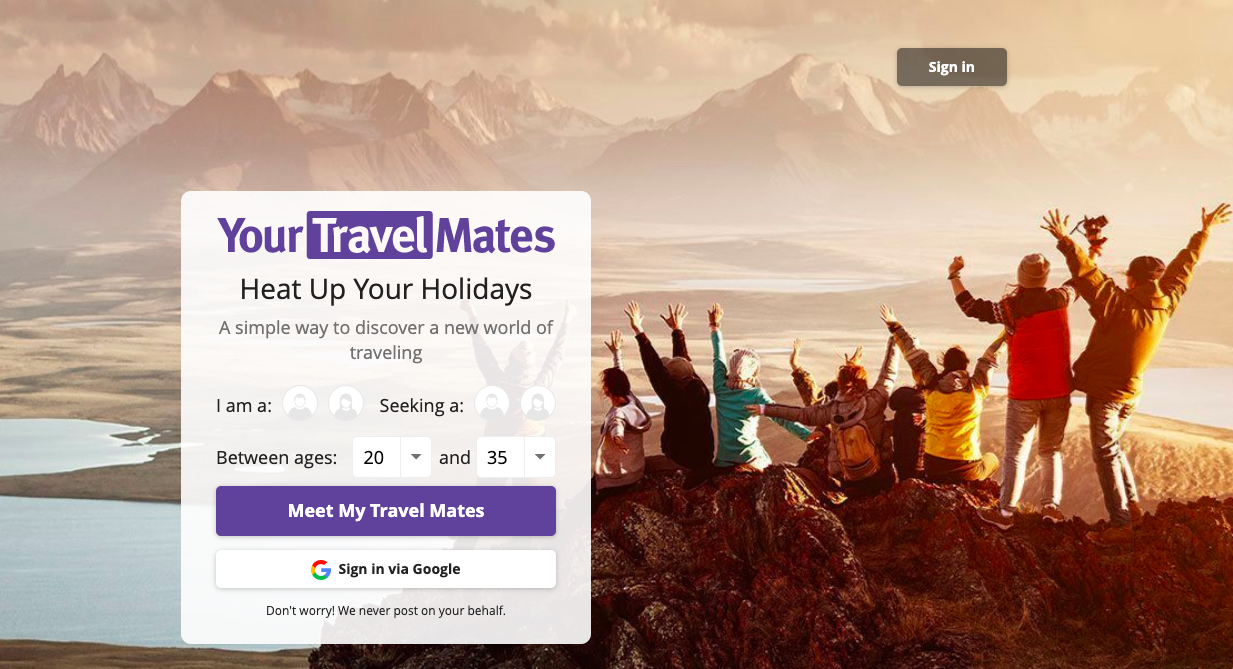The width and height of the screenshot is (1233, 669).
Task: Click the Google G logo icon
Action: coord(321,569)
